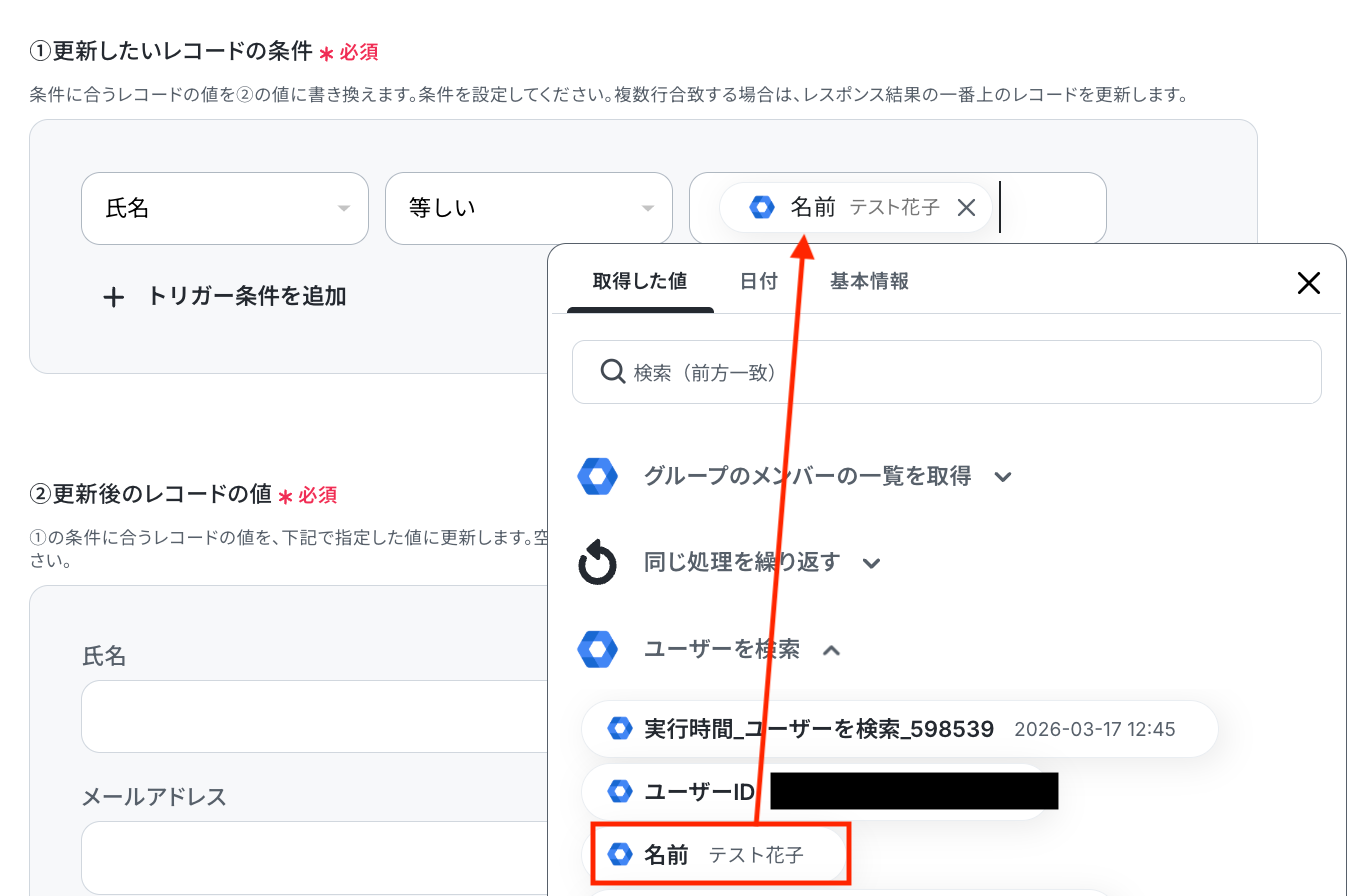
Task: Click the icon in the 名前 chip in the condition field
Action: tap(762, 207)
